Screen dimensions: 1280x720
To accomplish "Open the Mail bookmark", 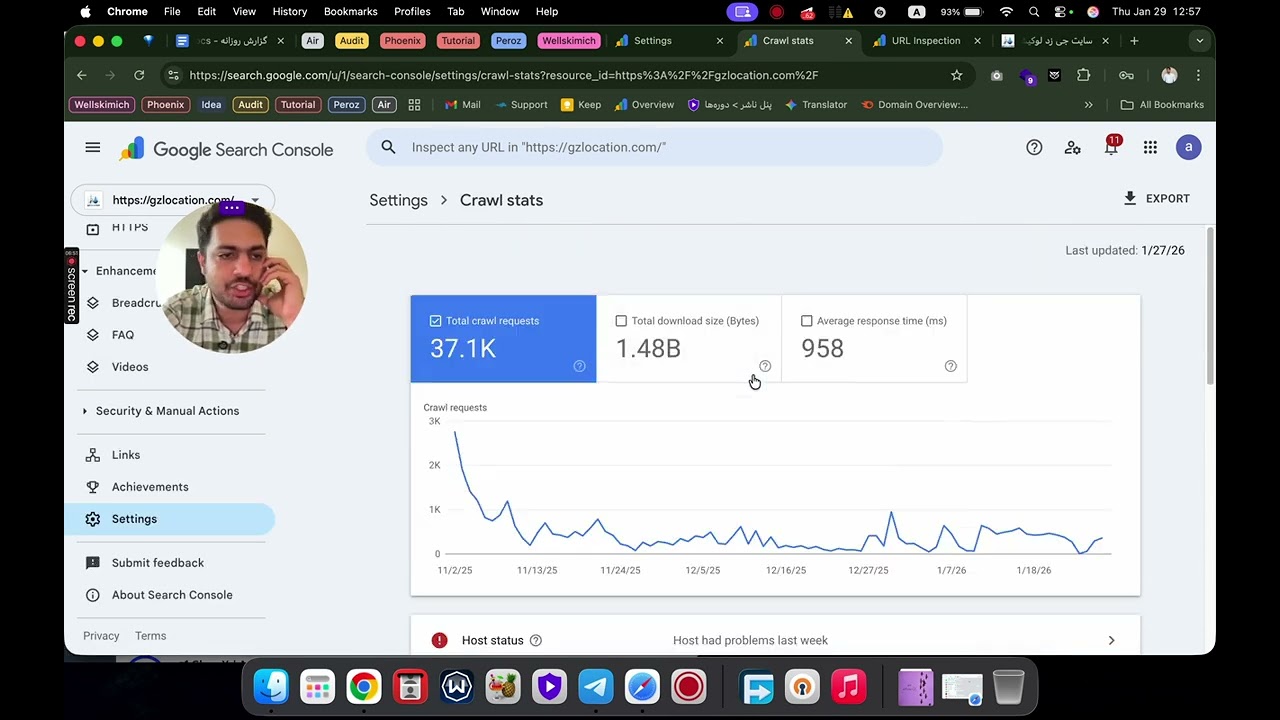I will pyautogui.click(x=462, y=105).
